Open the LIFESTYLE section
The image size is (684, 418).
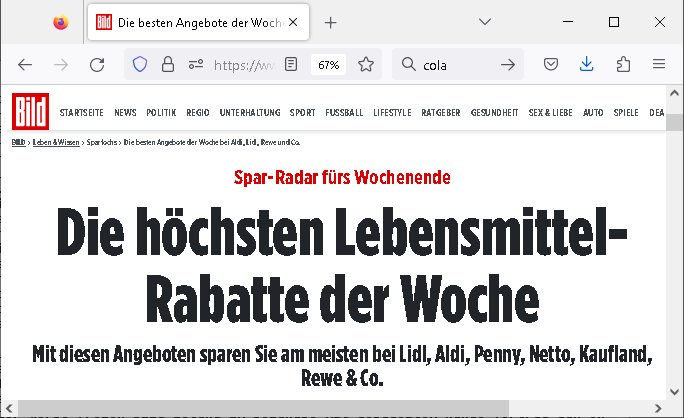click(392, 113)
